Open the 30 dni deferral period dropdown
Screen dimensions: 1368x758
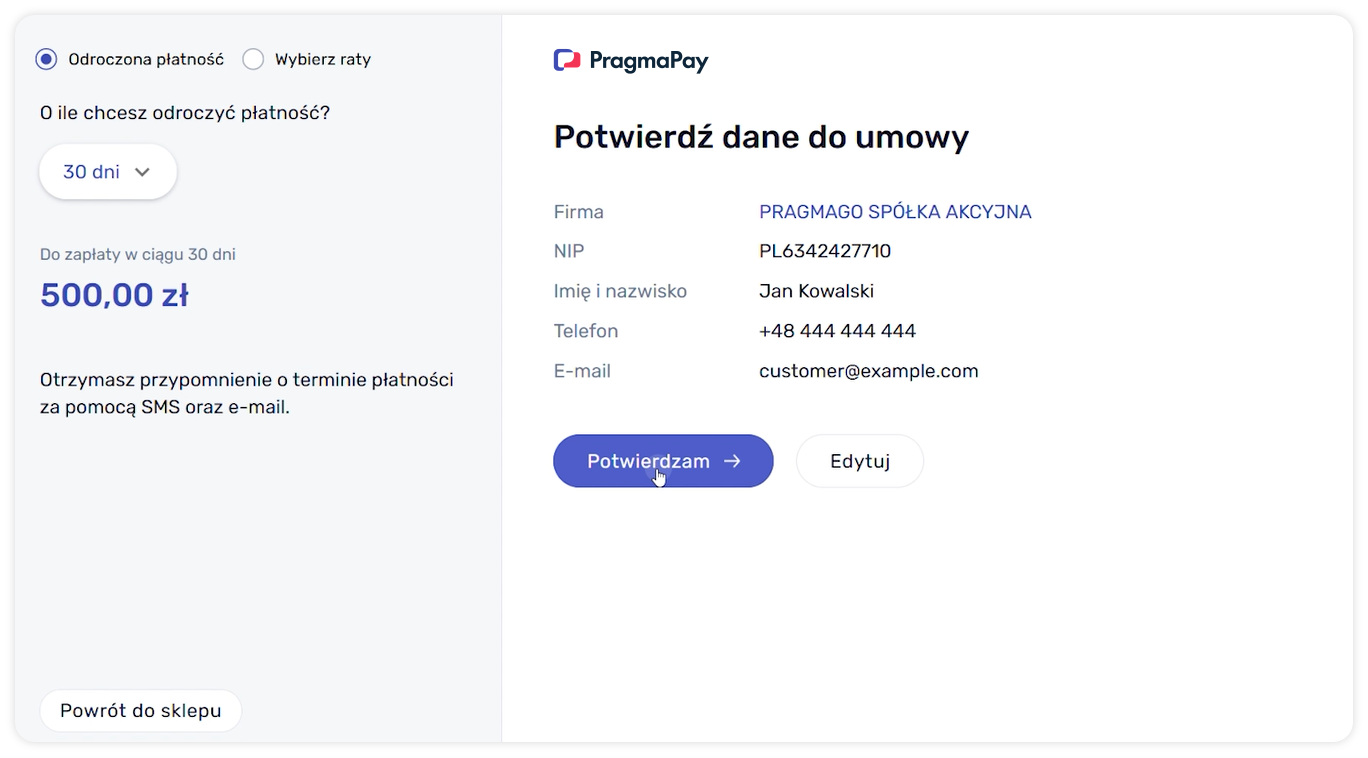click(107, 172)
